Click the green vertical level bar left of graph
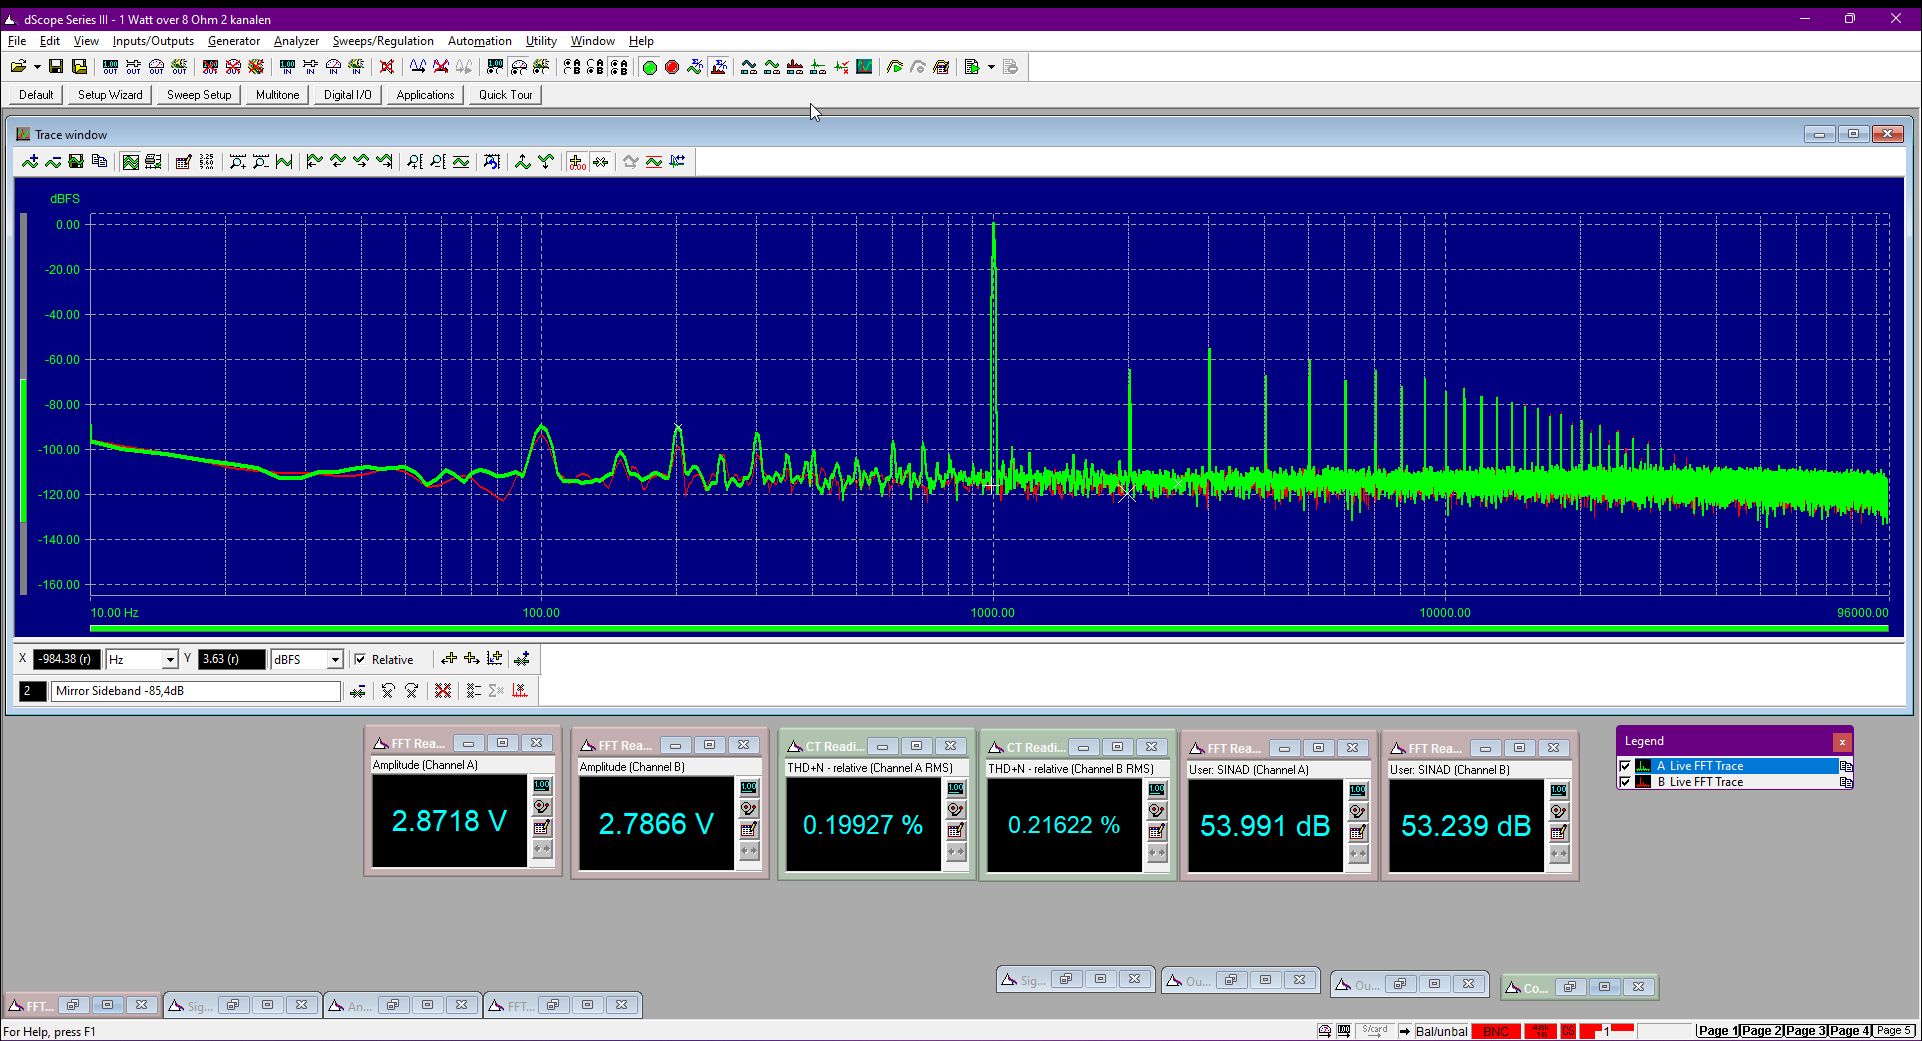 pyautogui.click(x=23, y=451)
